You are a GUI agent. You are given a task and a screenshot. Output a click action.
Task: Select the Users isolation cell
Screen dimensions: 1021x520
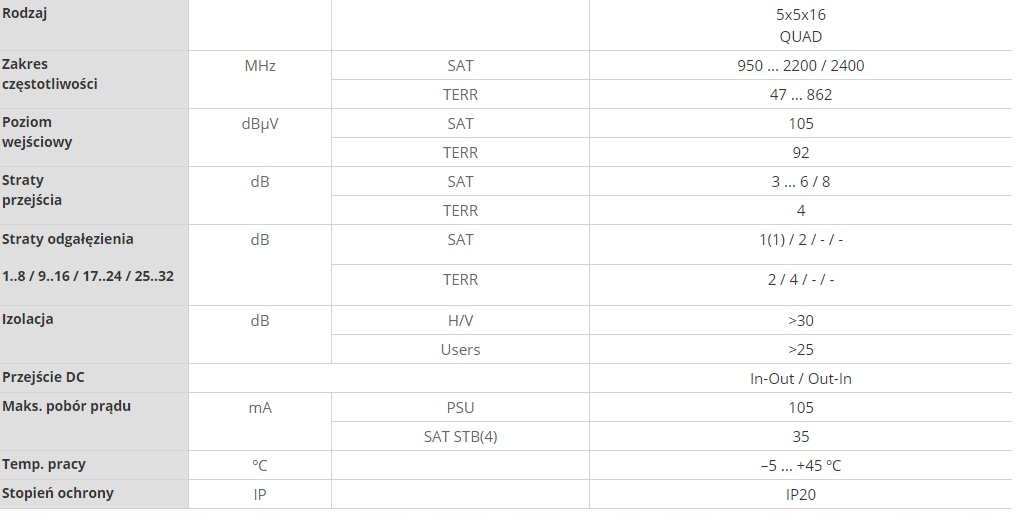pyautogui.click(x=460, y=350)
